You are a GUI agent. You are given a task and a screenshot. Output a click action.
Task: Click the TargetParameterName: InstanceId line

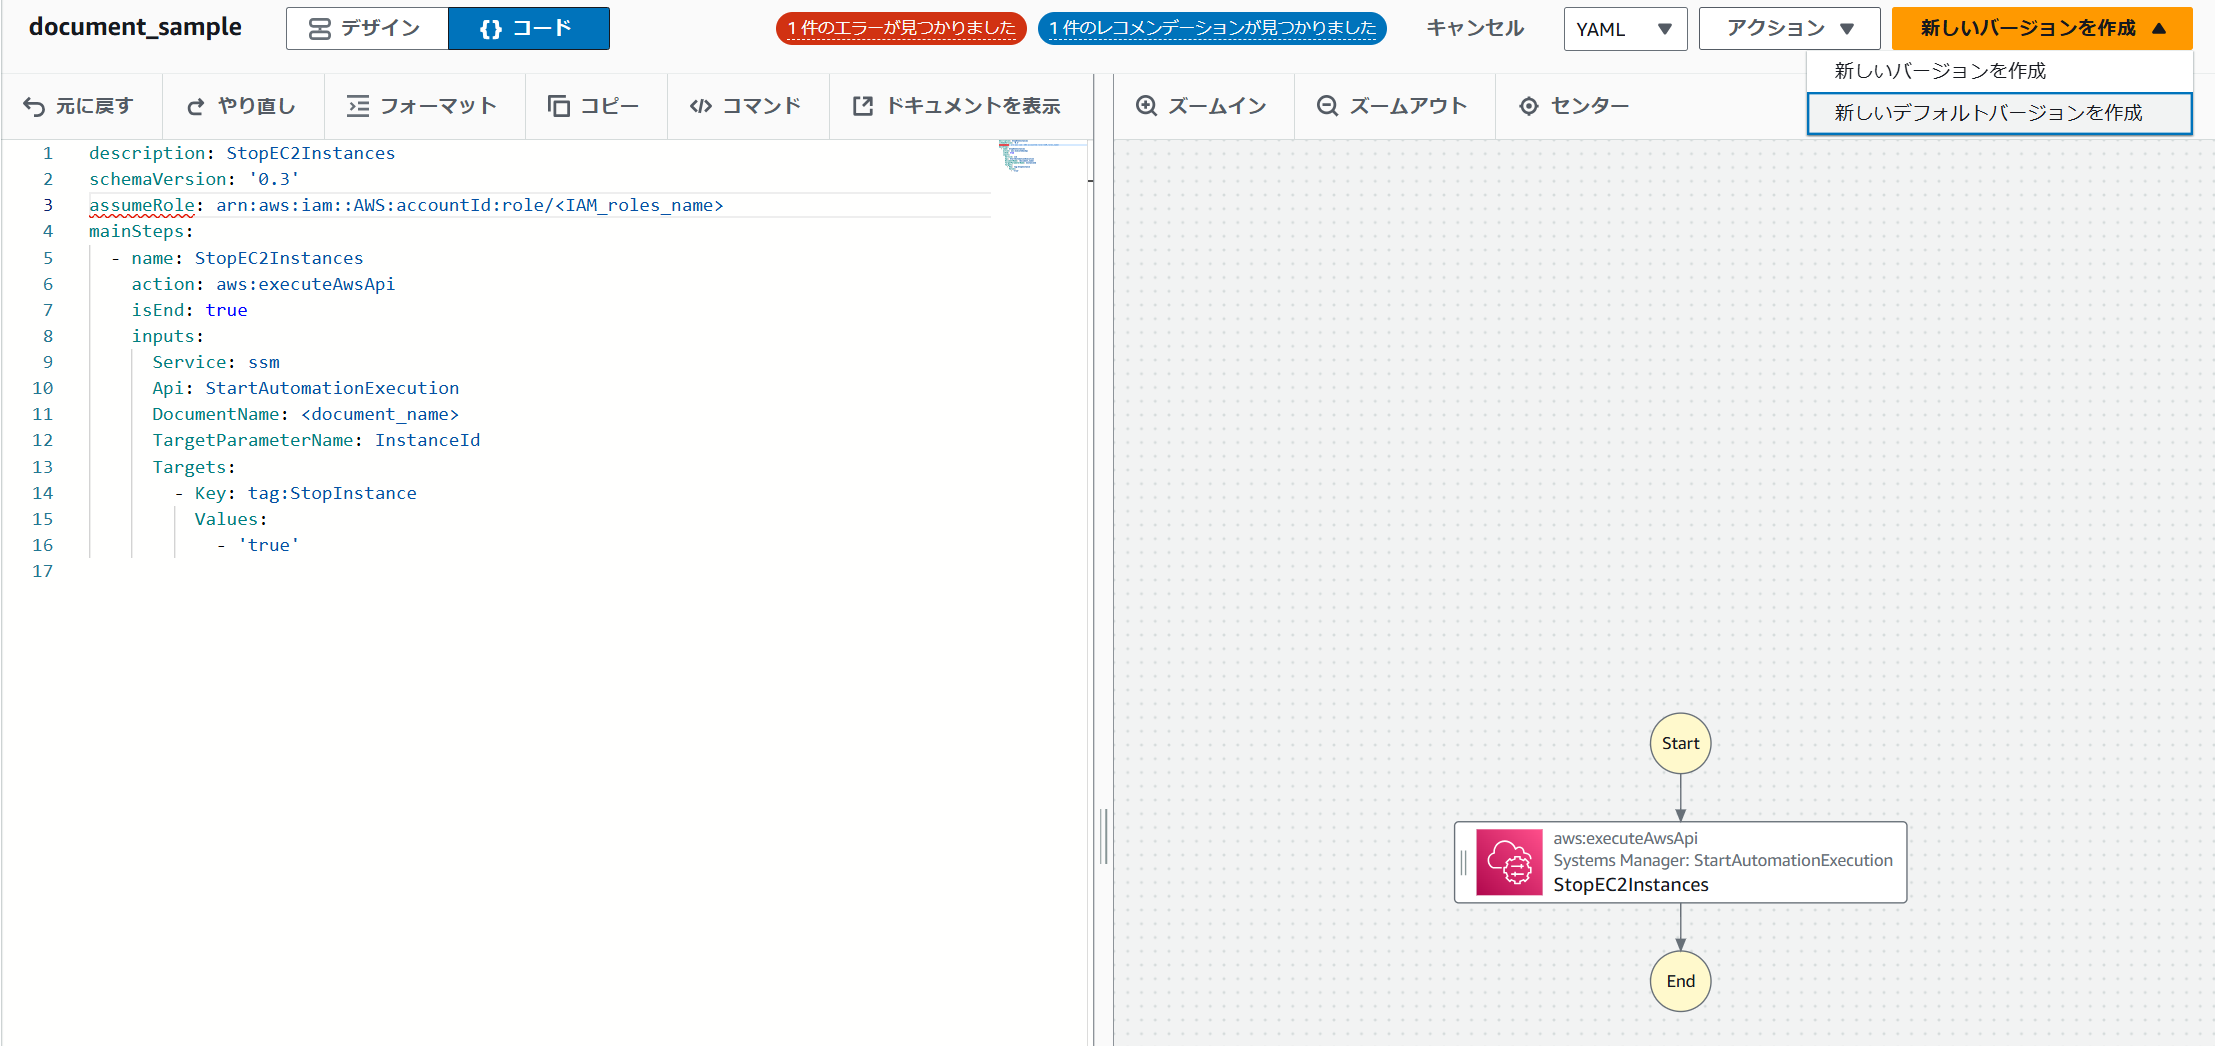(x=316, y=440)
